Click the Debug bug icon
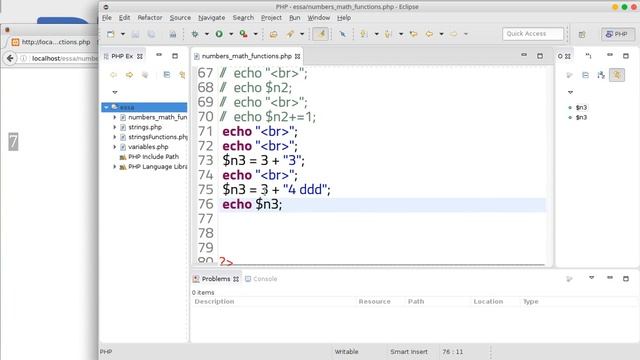640x360 pixels. click(x=195, y=34)
